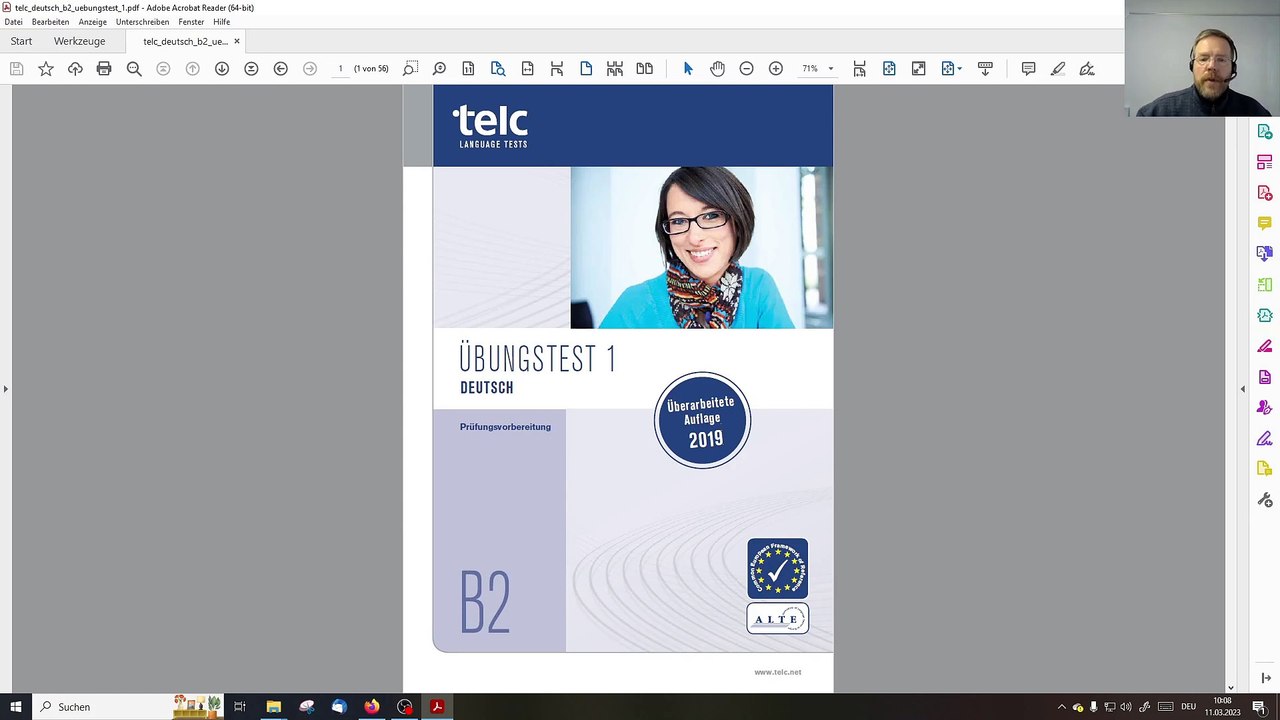Select the telc_deutsch_b2 document tab
1280x720 pixels.
coord(185,41)
